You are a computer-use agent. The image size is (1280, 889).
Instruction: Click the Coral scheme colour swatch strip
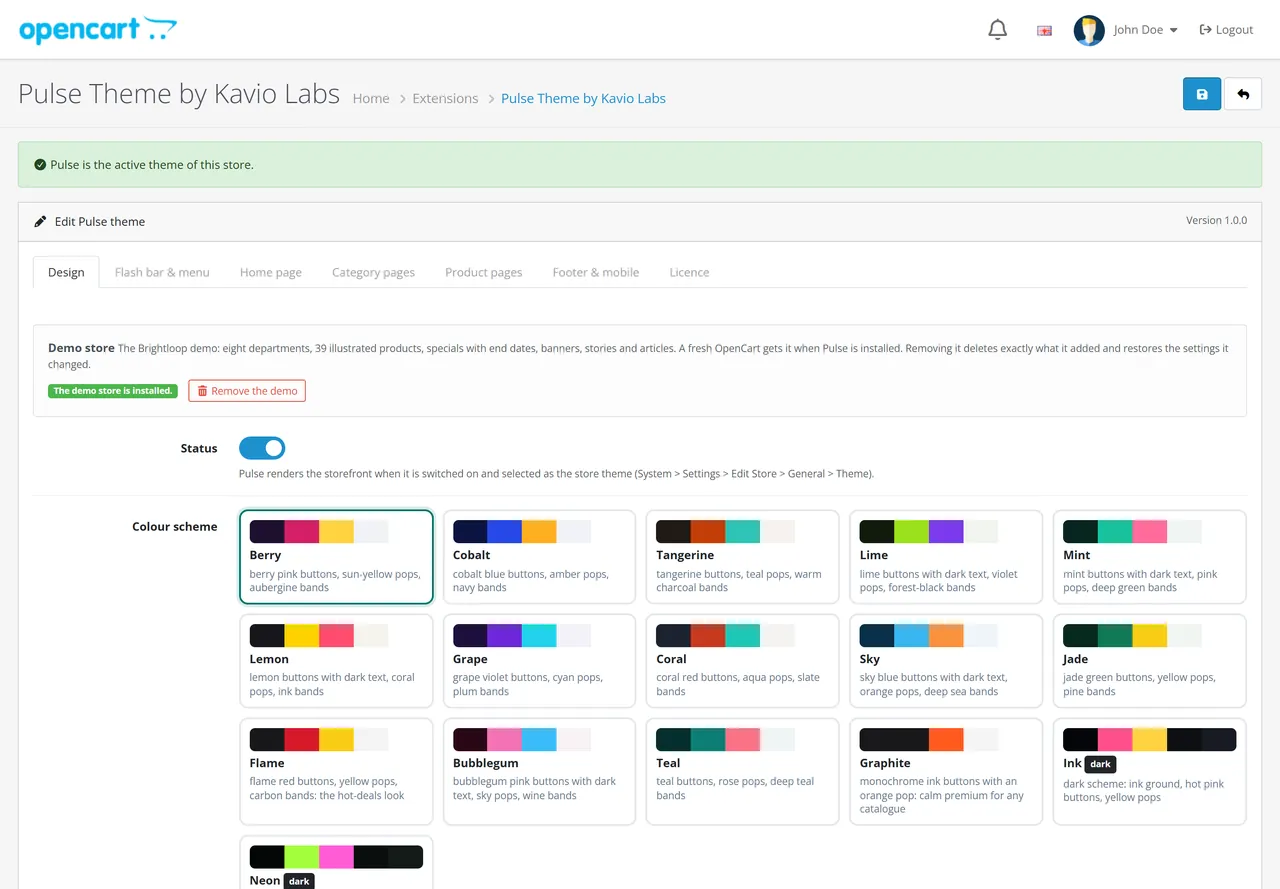(725, 635)
